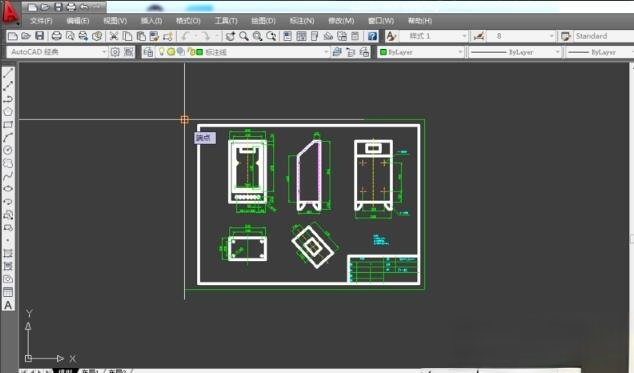This screenshot has width=634, height=373.
Task: Click the Sheet Set Manager icon
Action: (x=328, y=36)
